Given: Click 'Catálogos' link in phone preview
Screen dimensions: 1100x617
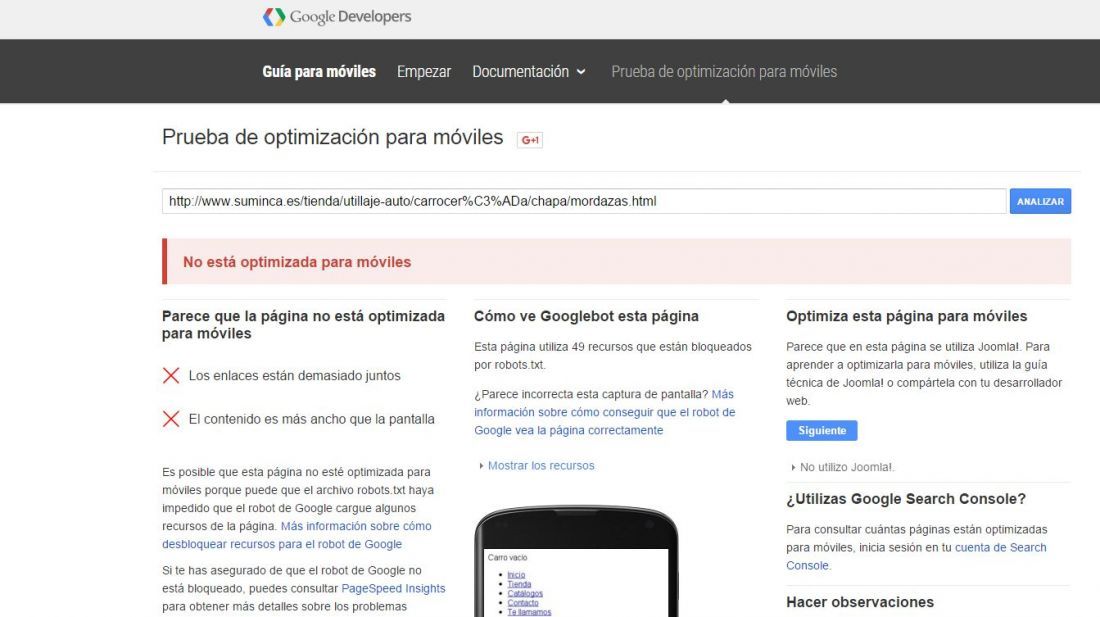Looking at the screenshot, I should [x=525, y=593].
